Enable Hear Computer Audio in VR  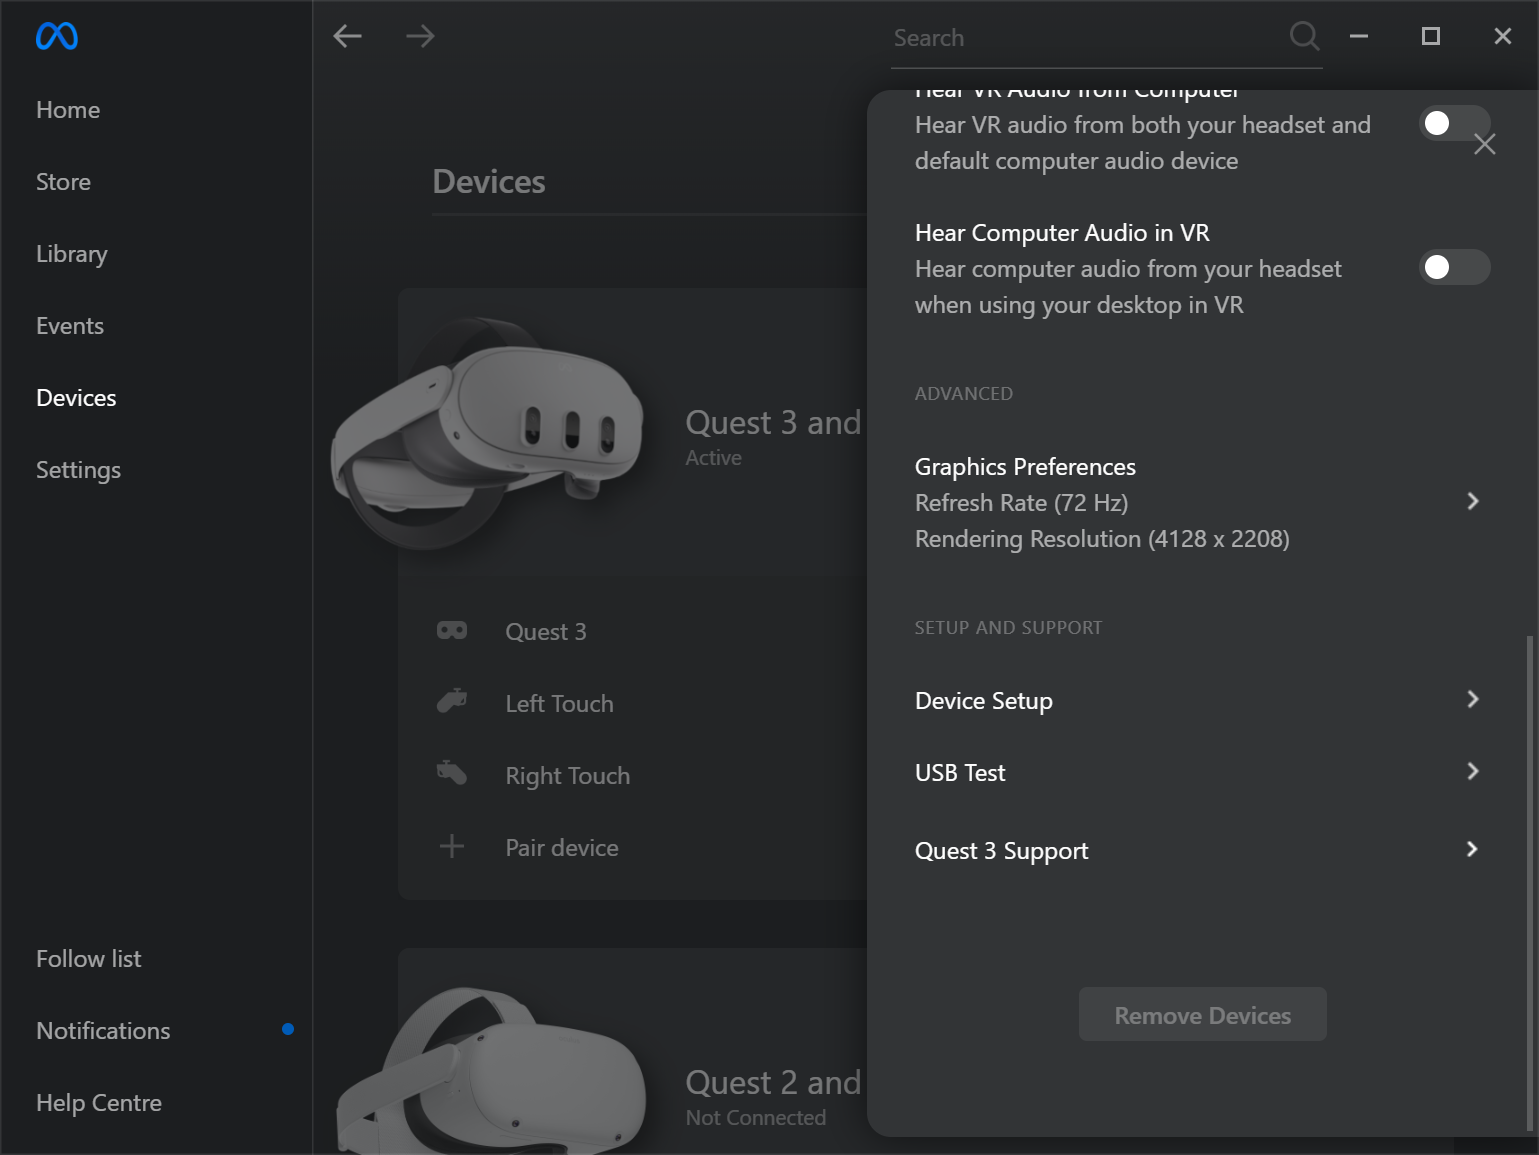(1455, 267)
